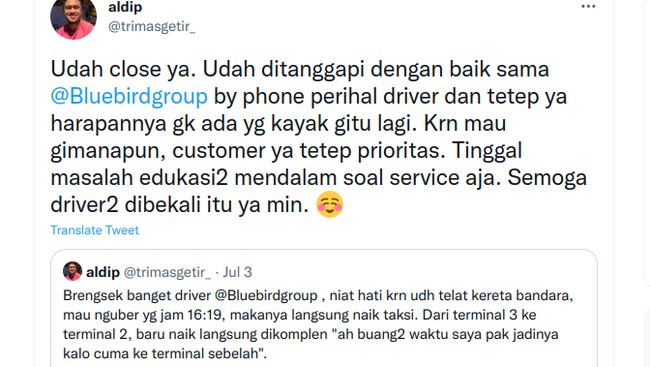The width and height of the screenshot is (650, 367).
Task: Open the three-dot more options menu
Action: [x=588, y=6]
